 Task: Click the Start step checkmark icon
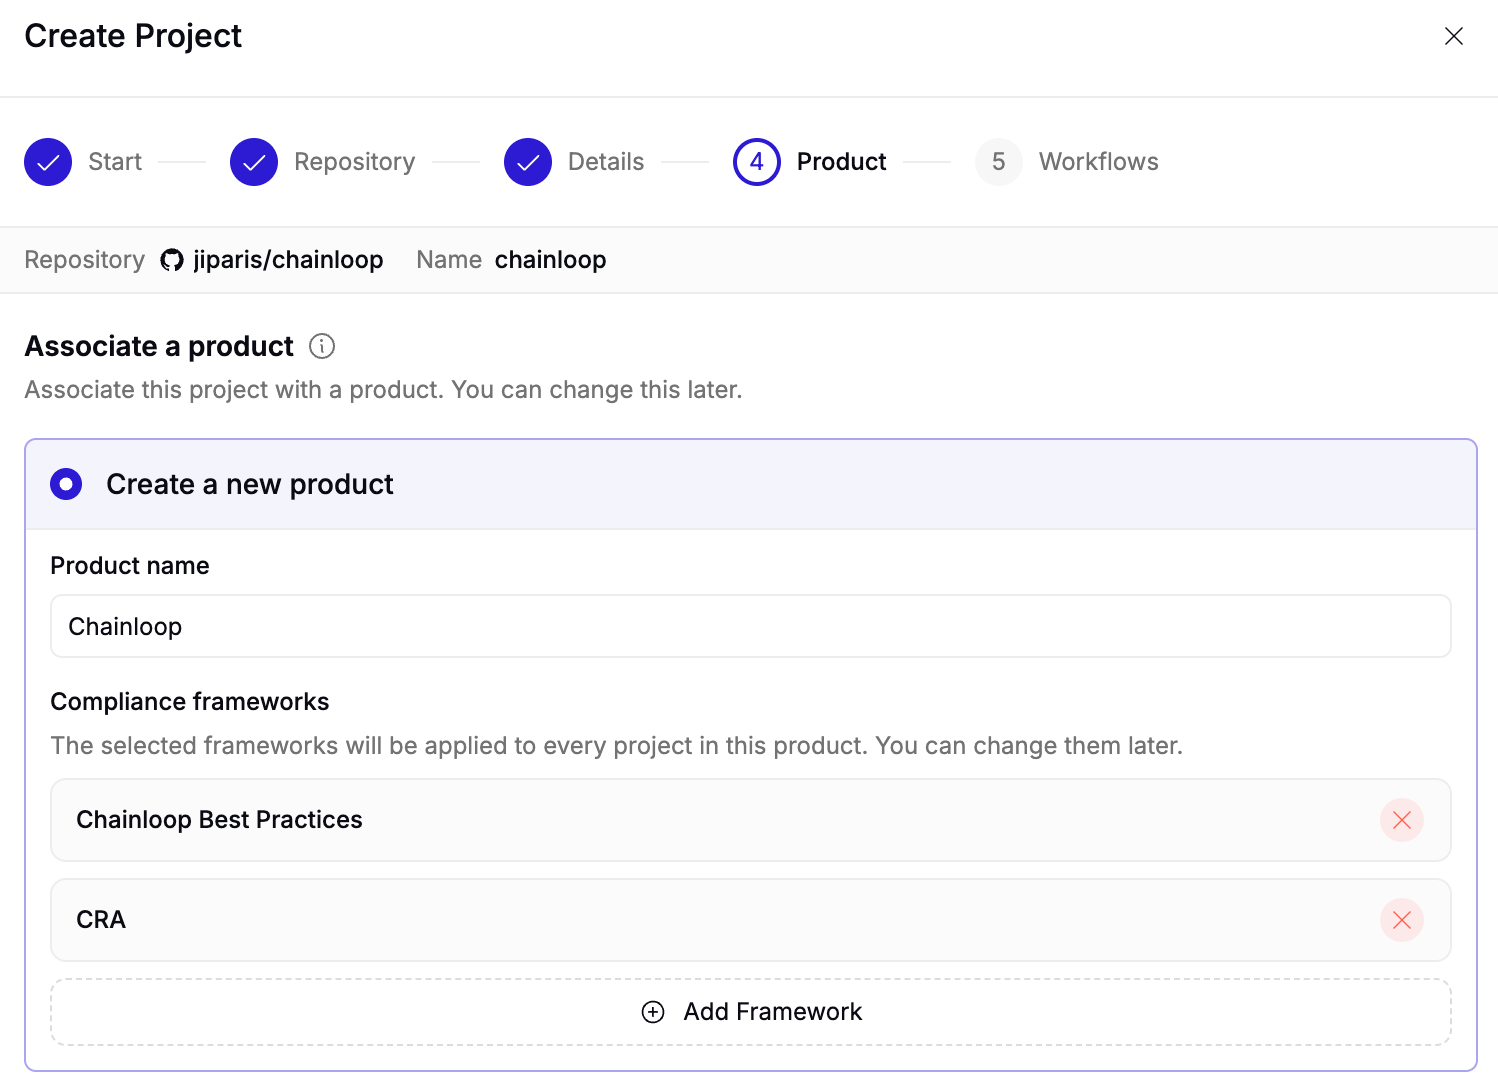48,162
